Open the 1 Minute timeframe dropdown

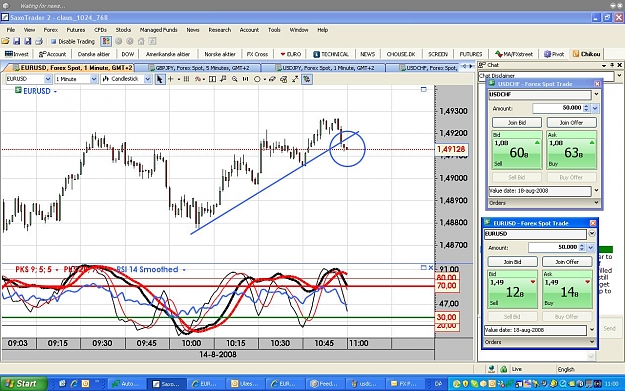coord(94,79)
